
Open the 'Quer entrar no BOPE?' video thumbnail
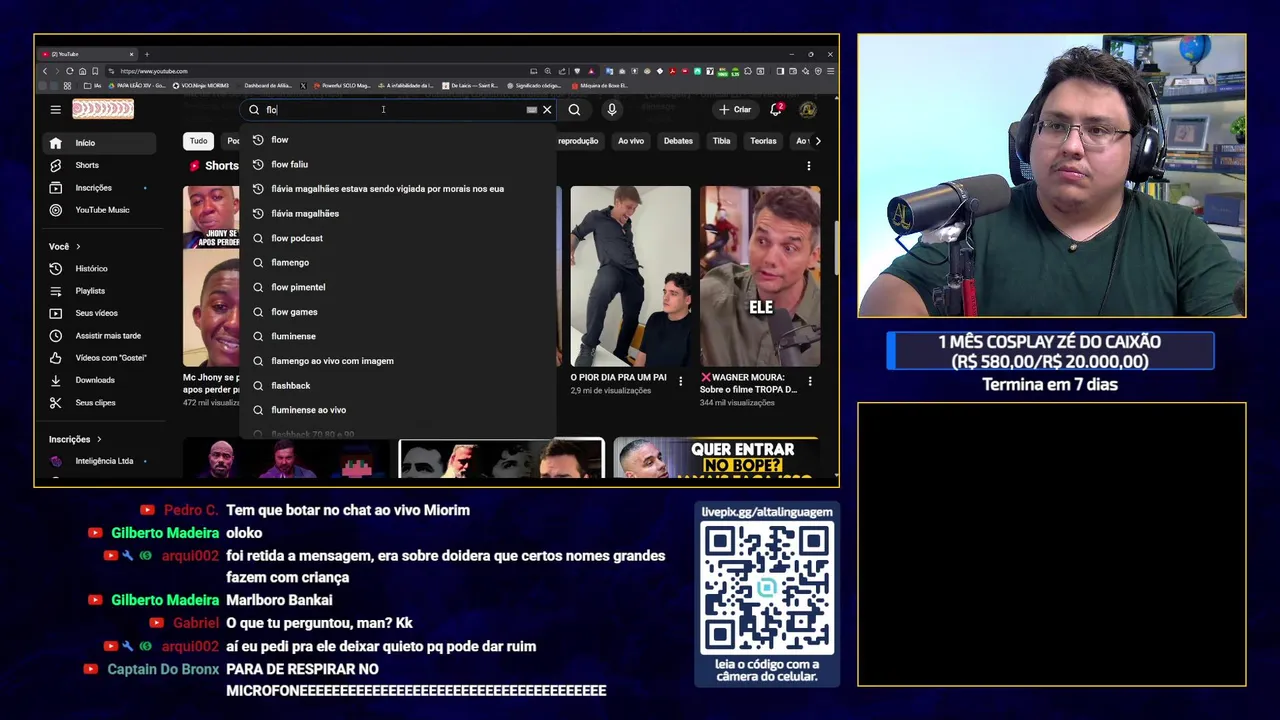[716, 458]
